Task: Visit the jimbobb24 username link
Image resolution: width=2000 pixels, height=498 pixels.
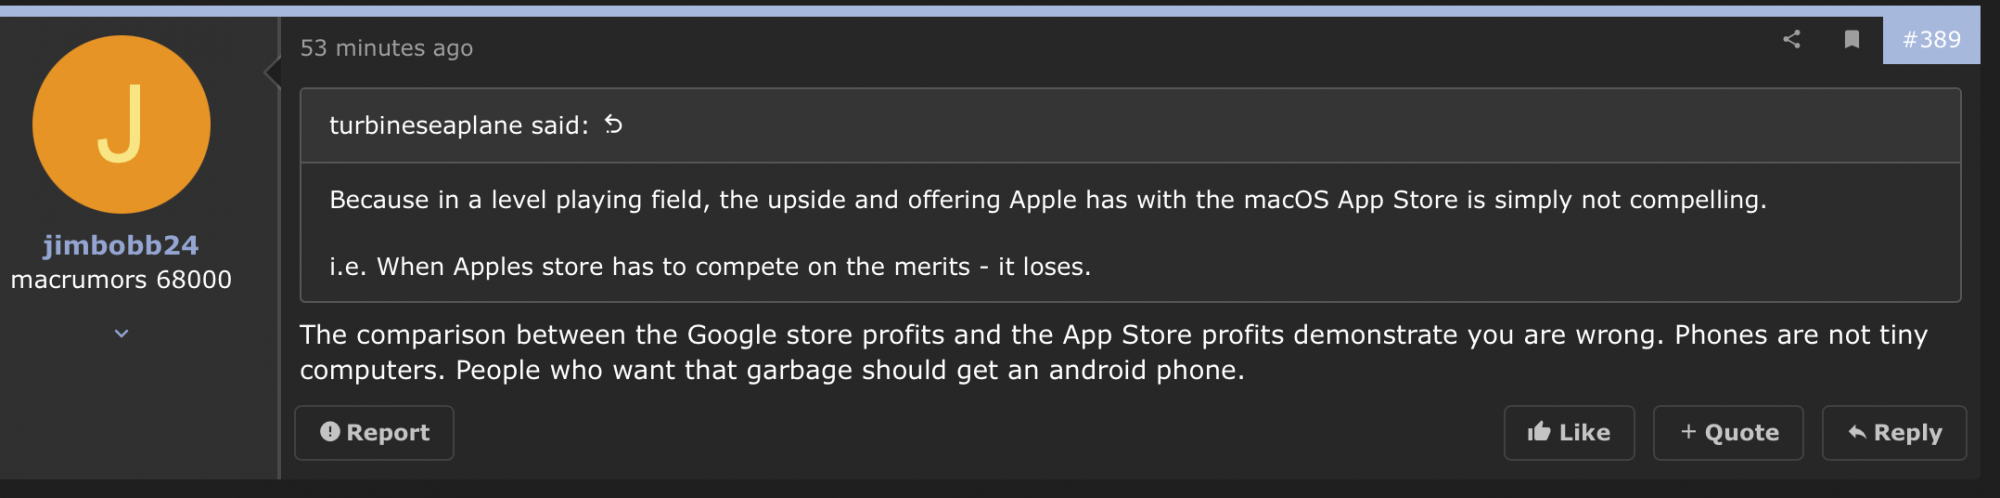Action: tap(121, 245)
